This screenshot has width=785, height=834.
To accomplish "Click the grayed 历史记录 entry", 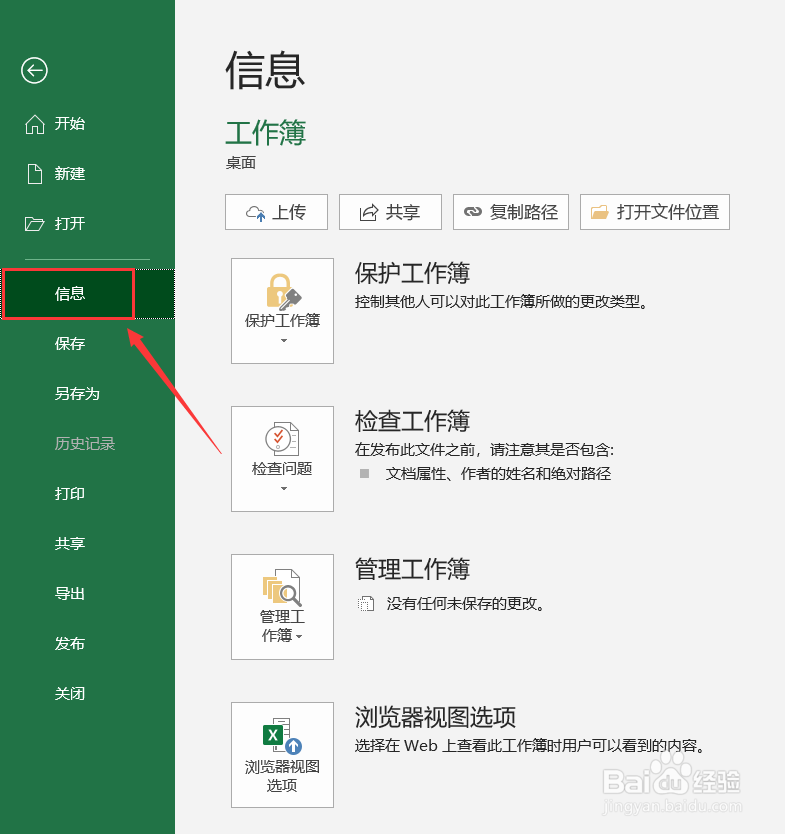I will (x=87, y=444).
